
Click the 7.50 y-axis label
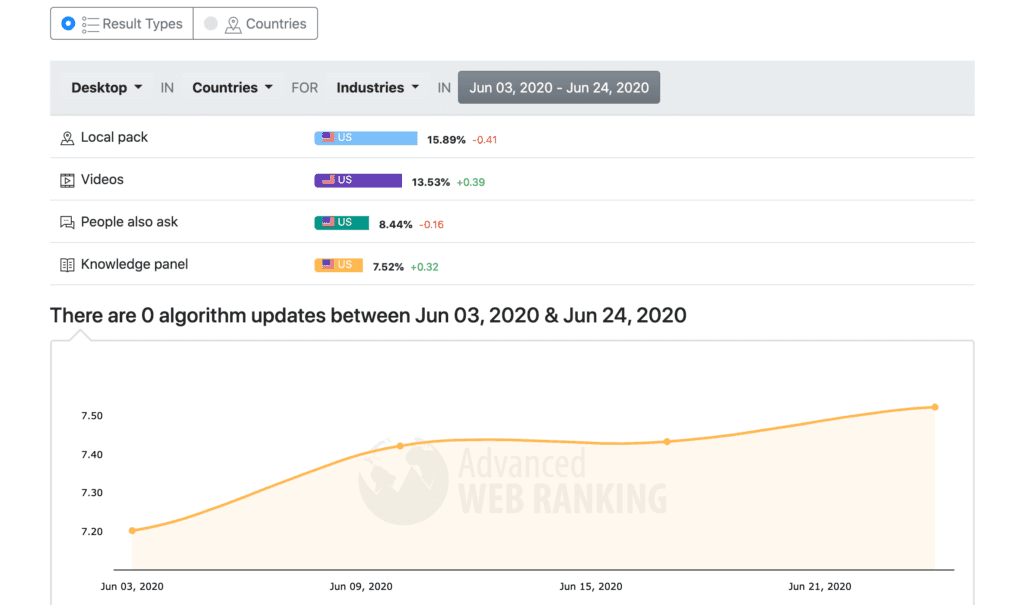[92, 416]
